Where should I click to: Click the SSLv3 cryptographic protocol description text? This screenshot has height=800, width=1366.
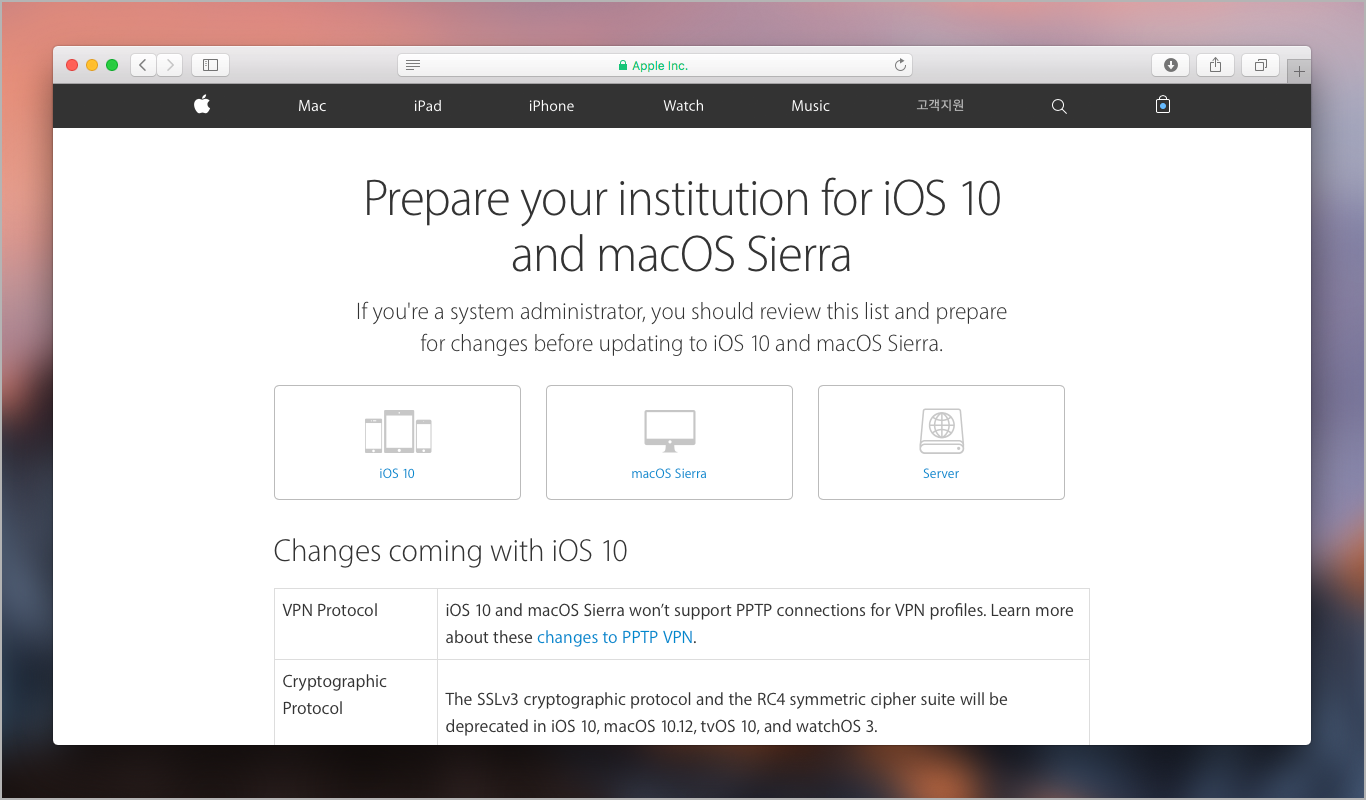pos(726,712)
